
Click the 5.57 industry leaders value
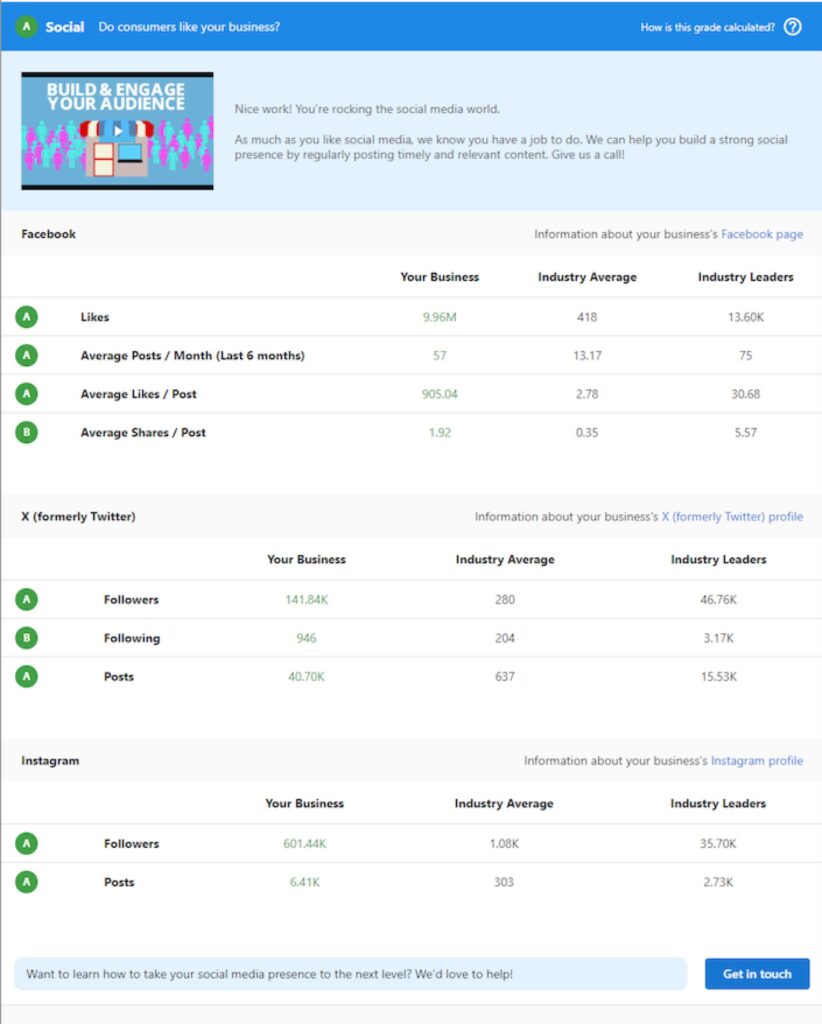(x=746, y=433)
